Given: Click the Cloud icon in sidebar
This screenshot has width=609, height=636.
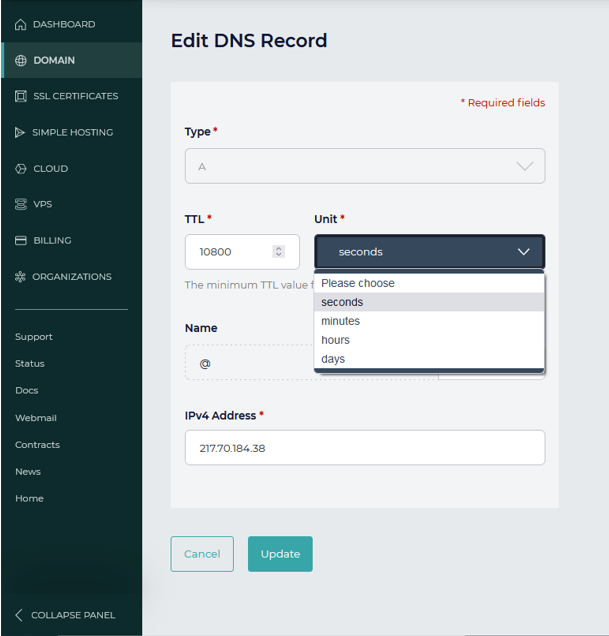Looking at the screenshot, I should click(20, 169).
